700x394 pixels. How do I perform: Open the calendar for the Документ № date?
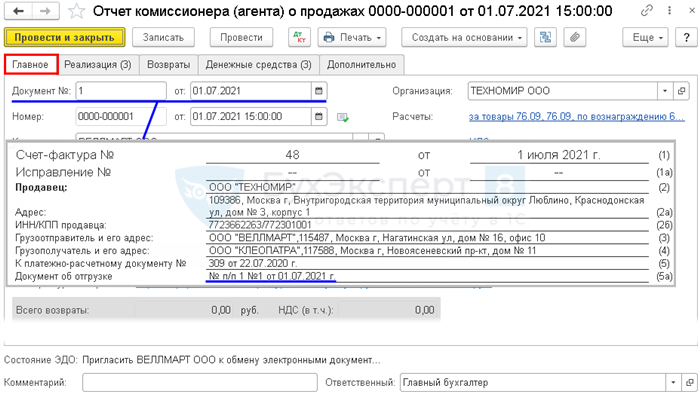[319, 91]
